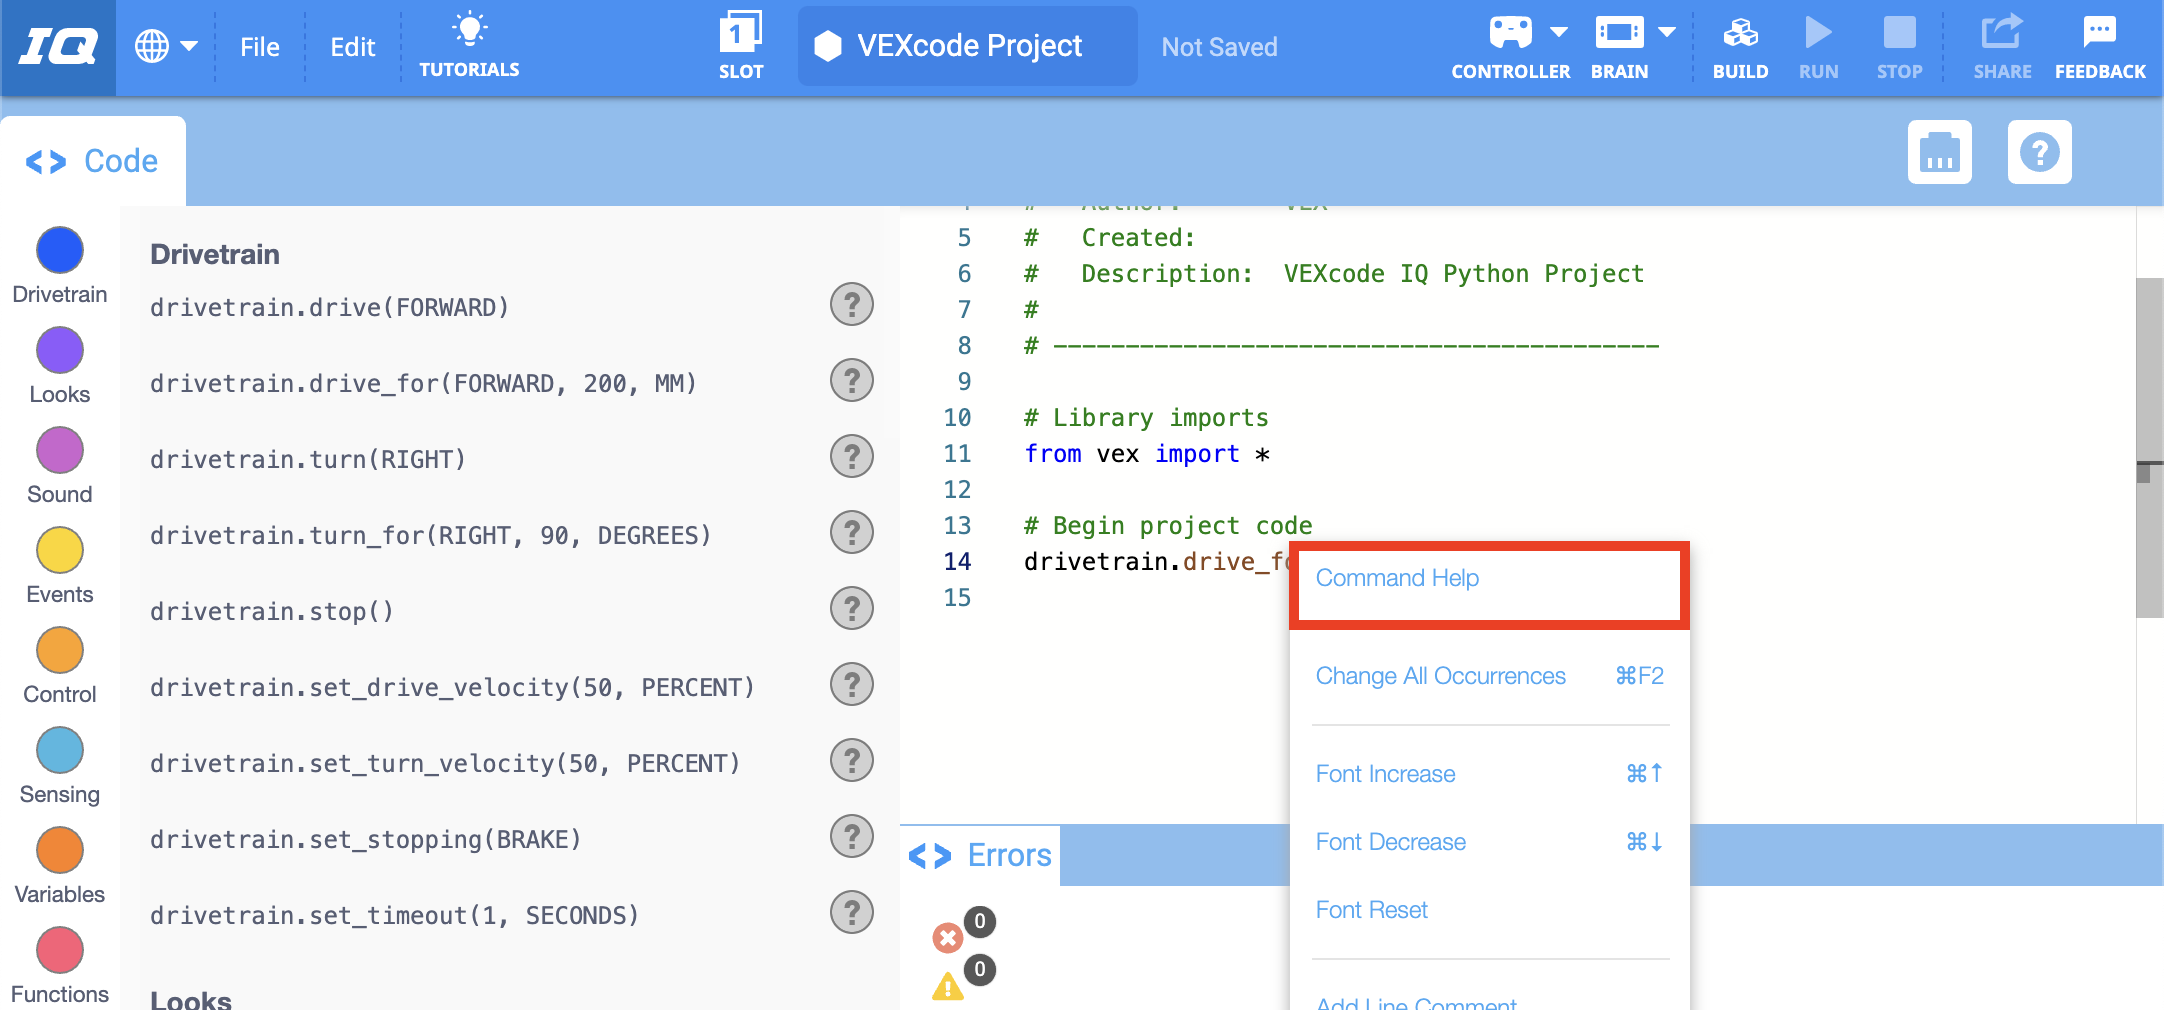The image size is (2164, 1010).
Task: Open help for drivetrain.stop() command
Action: point(852,609)
